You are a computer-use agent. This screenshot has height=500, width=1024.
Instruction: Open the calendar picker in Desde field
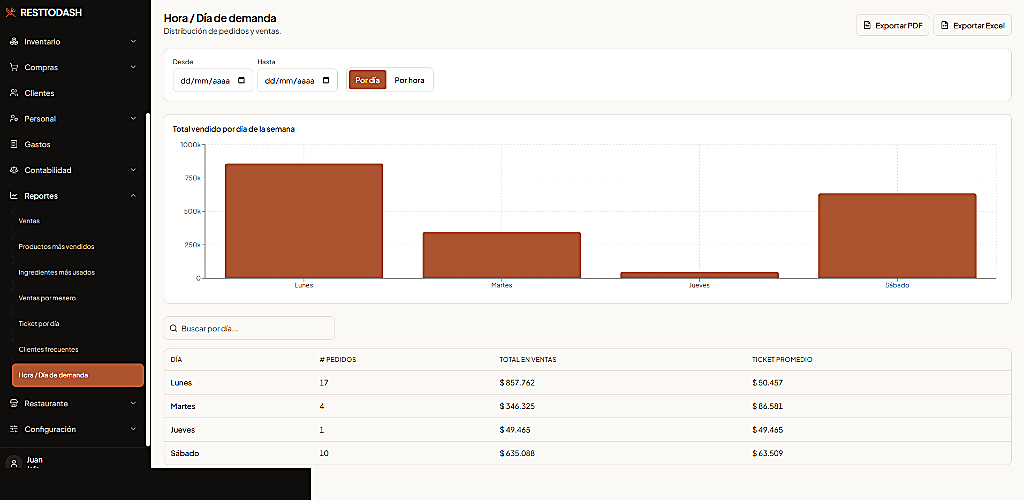[x=242, y=81]
